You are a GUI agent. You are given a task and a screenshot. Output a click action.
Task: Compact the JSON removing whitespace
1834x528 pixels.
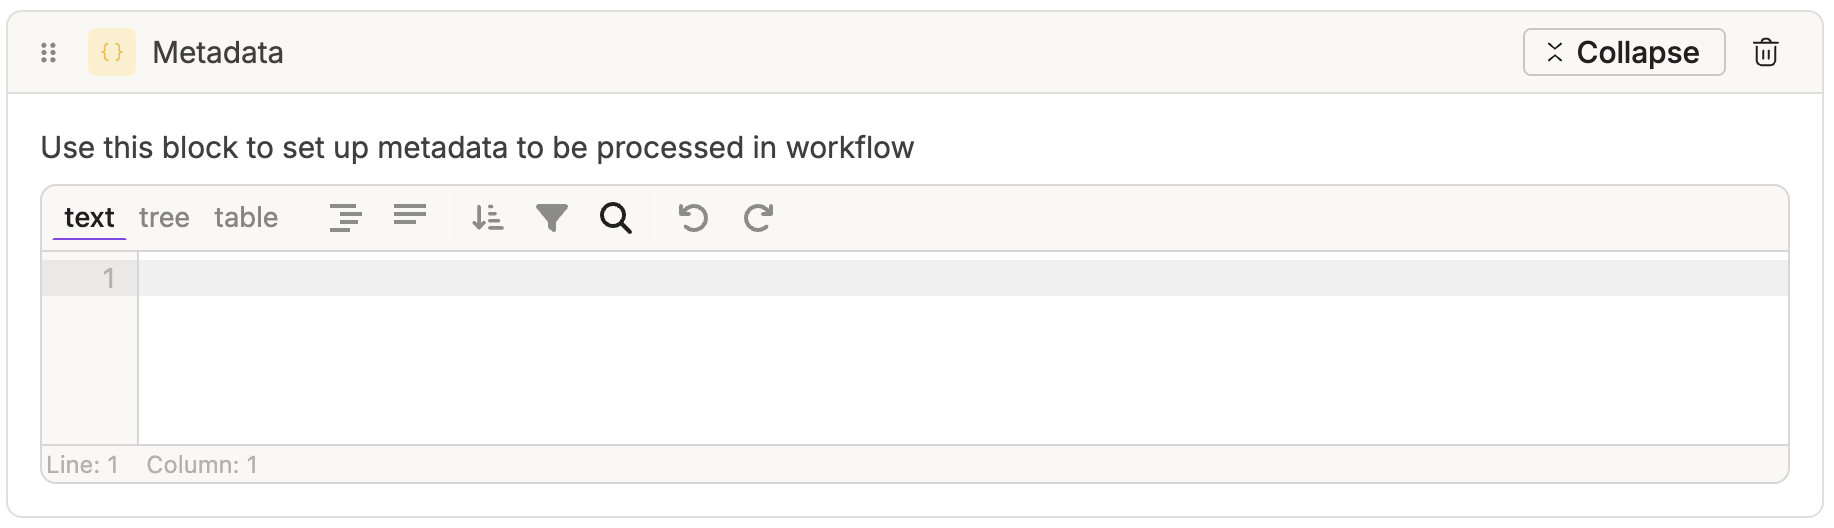[410, 215]
